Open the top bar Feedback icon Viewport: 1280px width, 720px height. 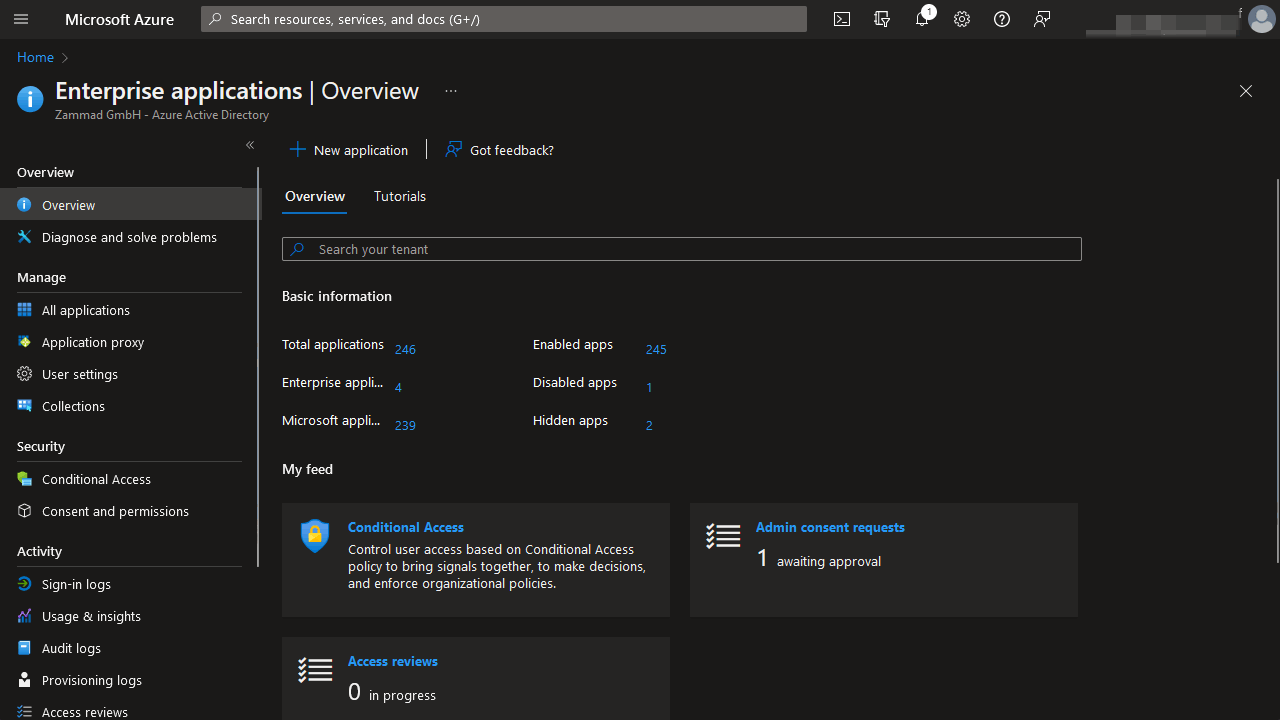tap(1042, 19)
